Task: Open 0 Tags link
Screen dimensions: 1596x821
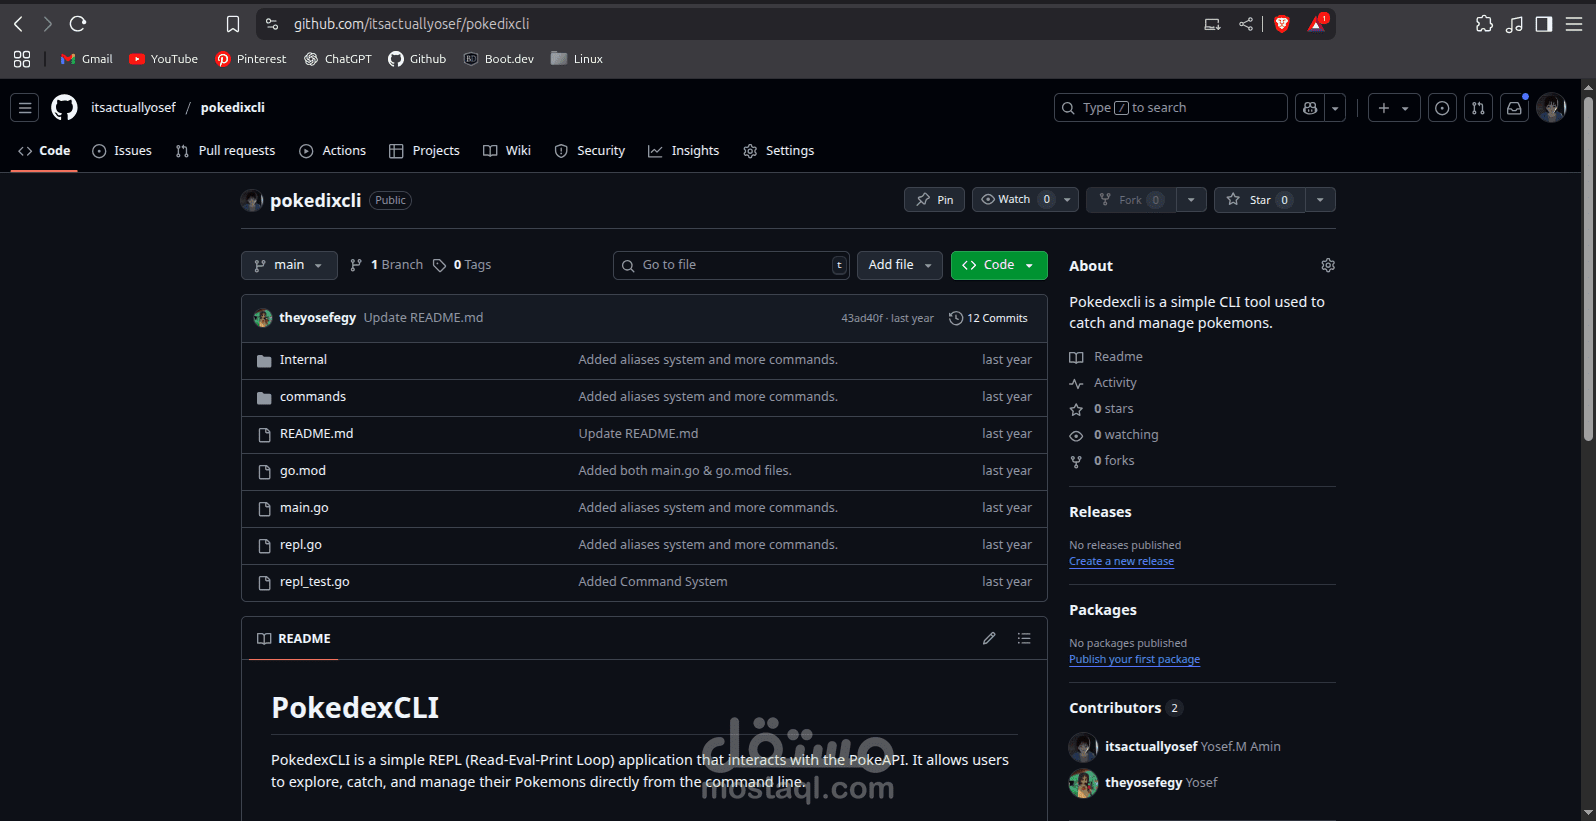Action: (462, 265)
